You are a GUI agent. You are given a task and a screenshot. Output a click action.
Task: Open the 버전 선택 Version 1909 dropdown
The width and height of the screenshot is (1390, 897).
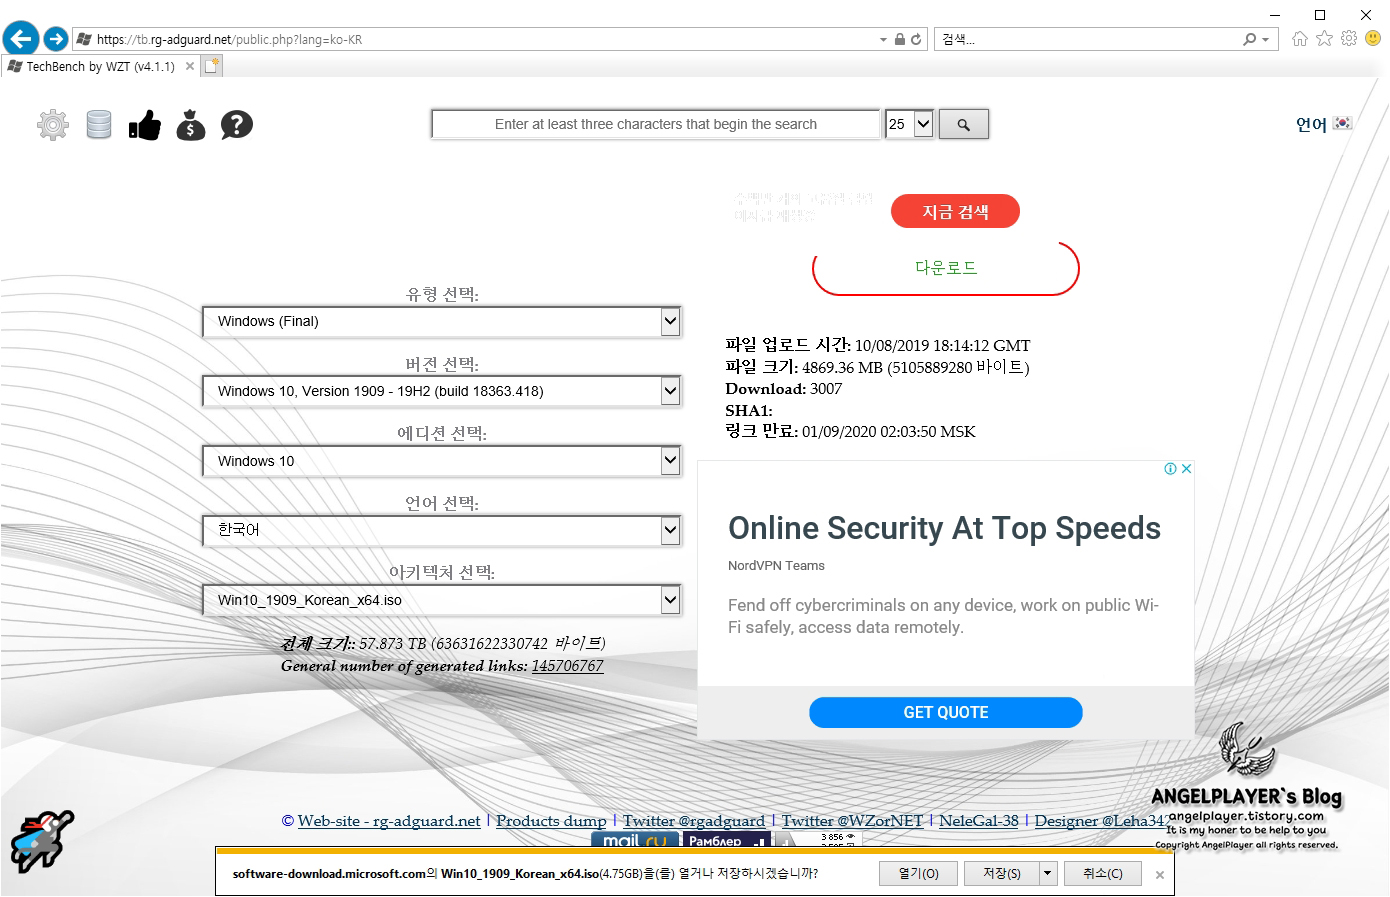pyautogui.click(x=441, y=391)
